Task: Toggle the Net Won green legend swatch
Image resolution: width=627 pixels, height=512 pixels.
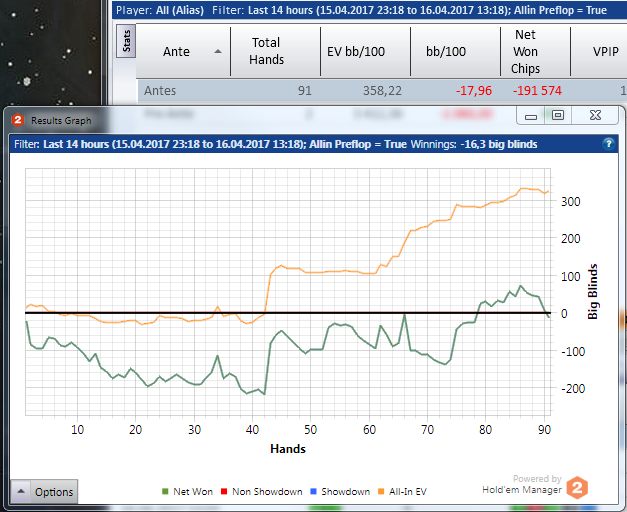Action: click(x=165, y=491)
